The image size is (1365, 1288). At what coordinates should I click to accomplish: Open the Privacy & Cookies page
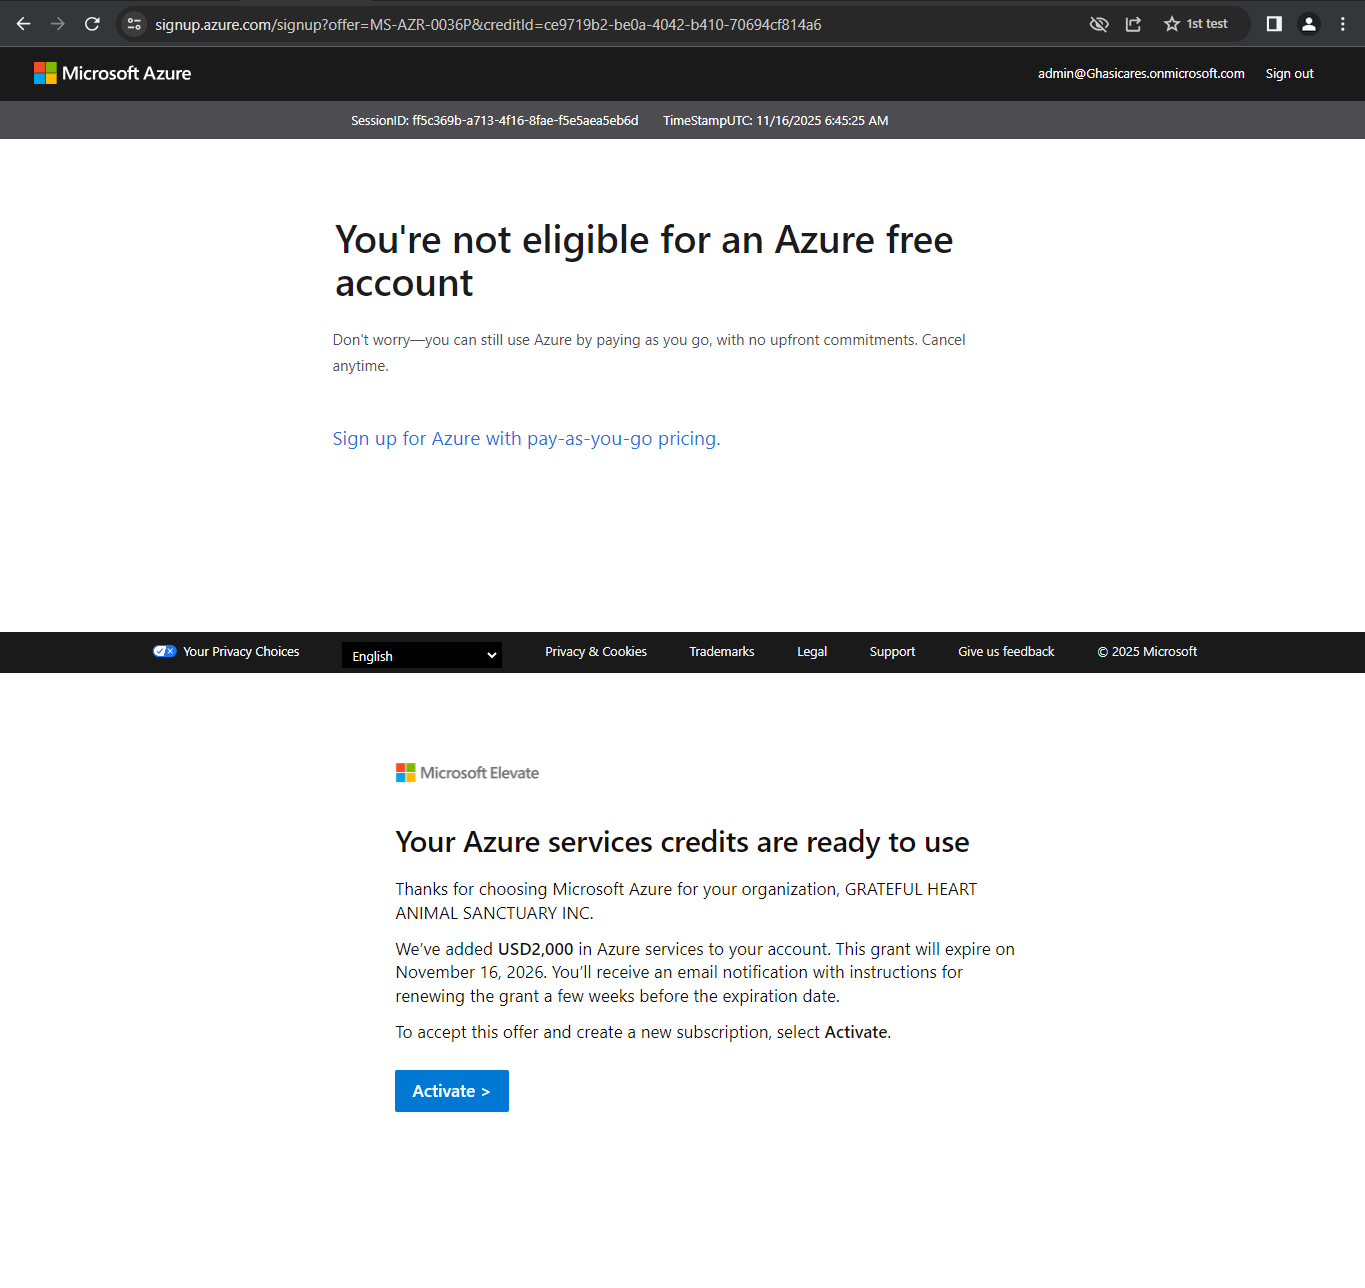click(x=596, y=651)
